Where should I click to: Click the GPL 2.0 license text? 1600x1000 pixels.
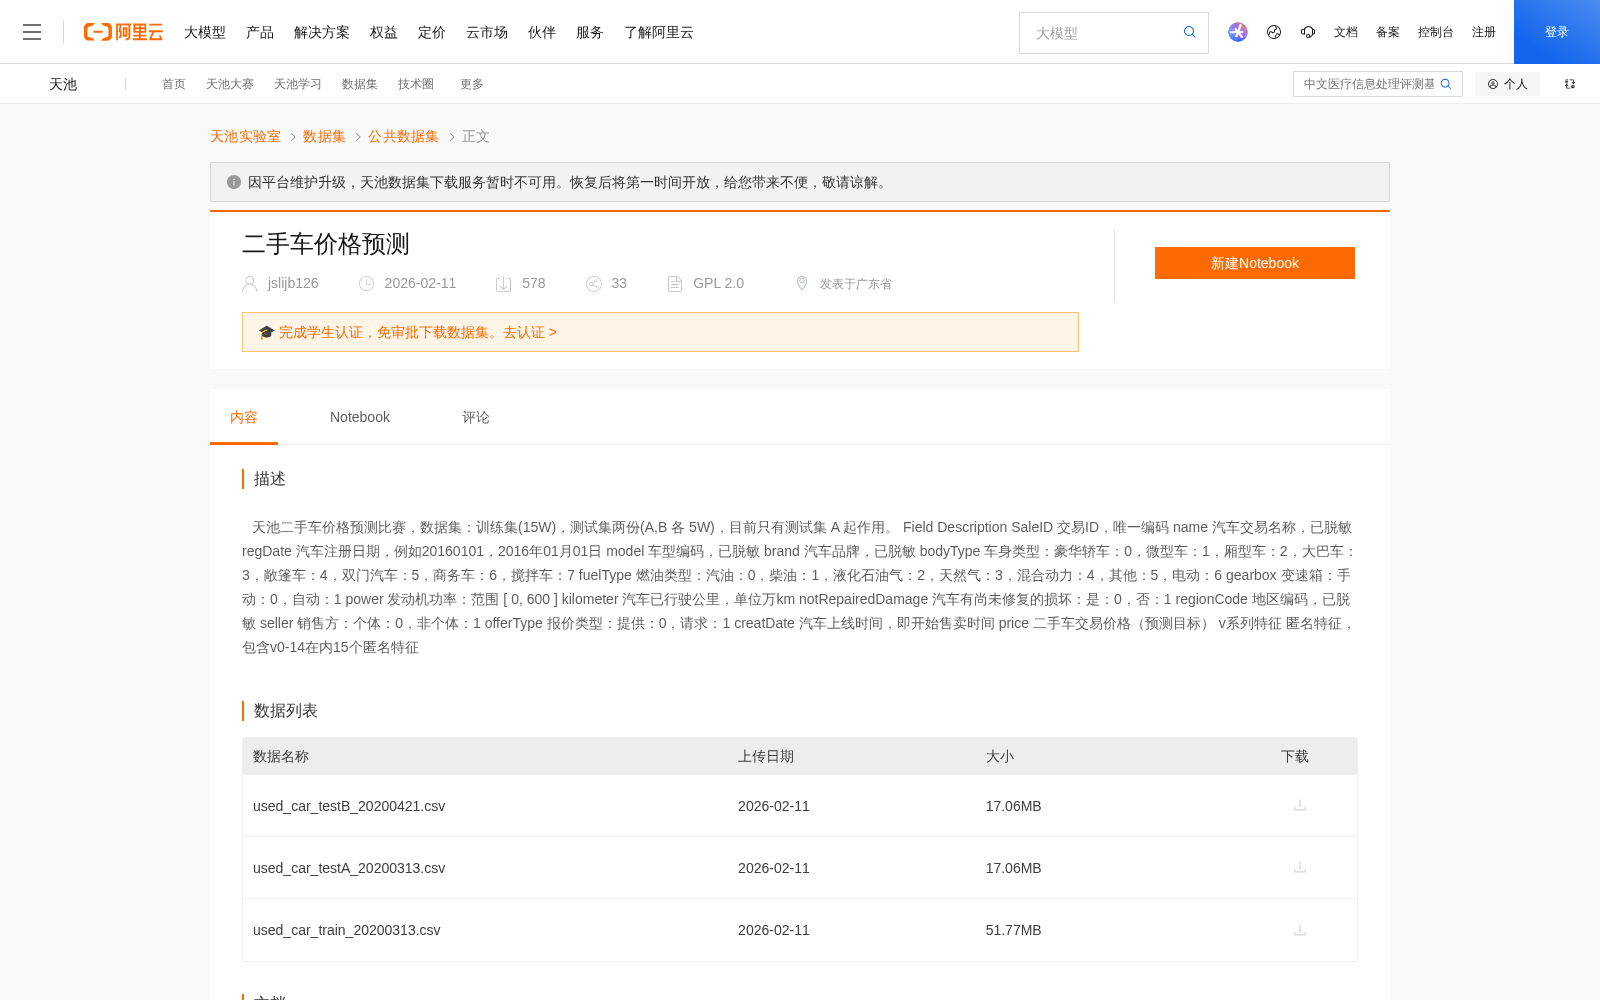tap(718, 283)
